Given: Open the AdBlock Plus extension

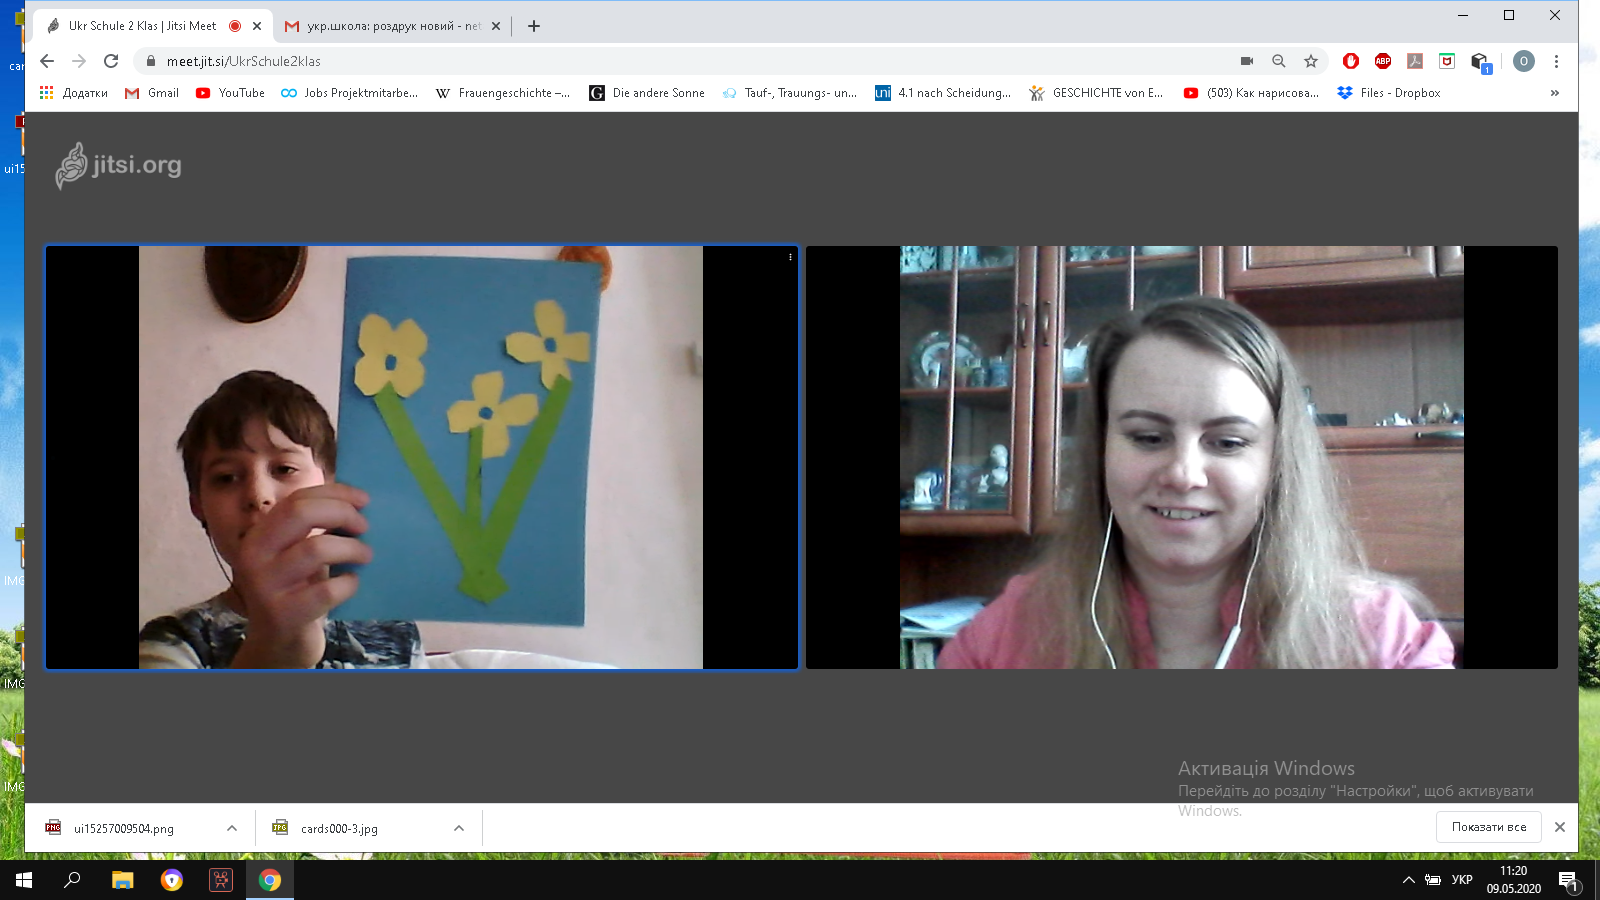Looking at the screenshot, I should [1383, 61].
